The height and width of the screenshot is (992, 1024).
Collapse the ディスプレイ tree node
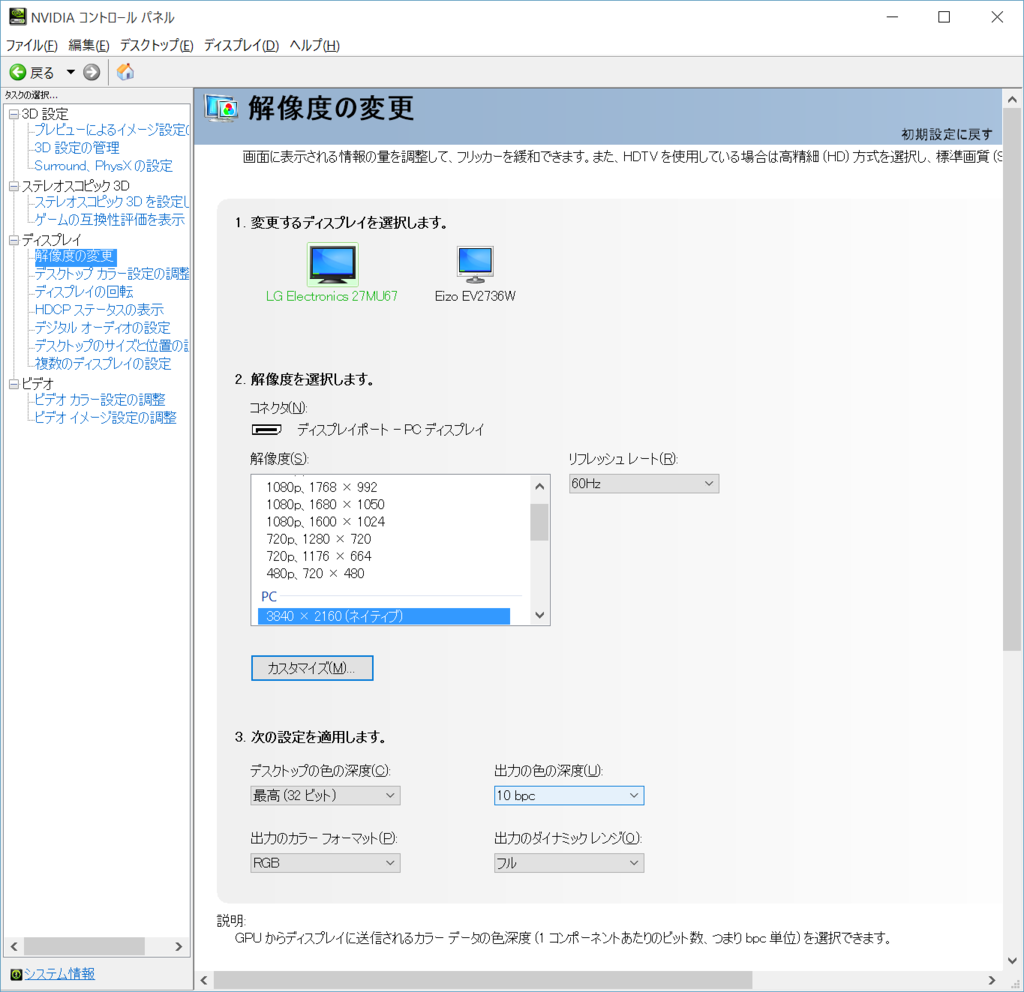tap(14, 240)
